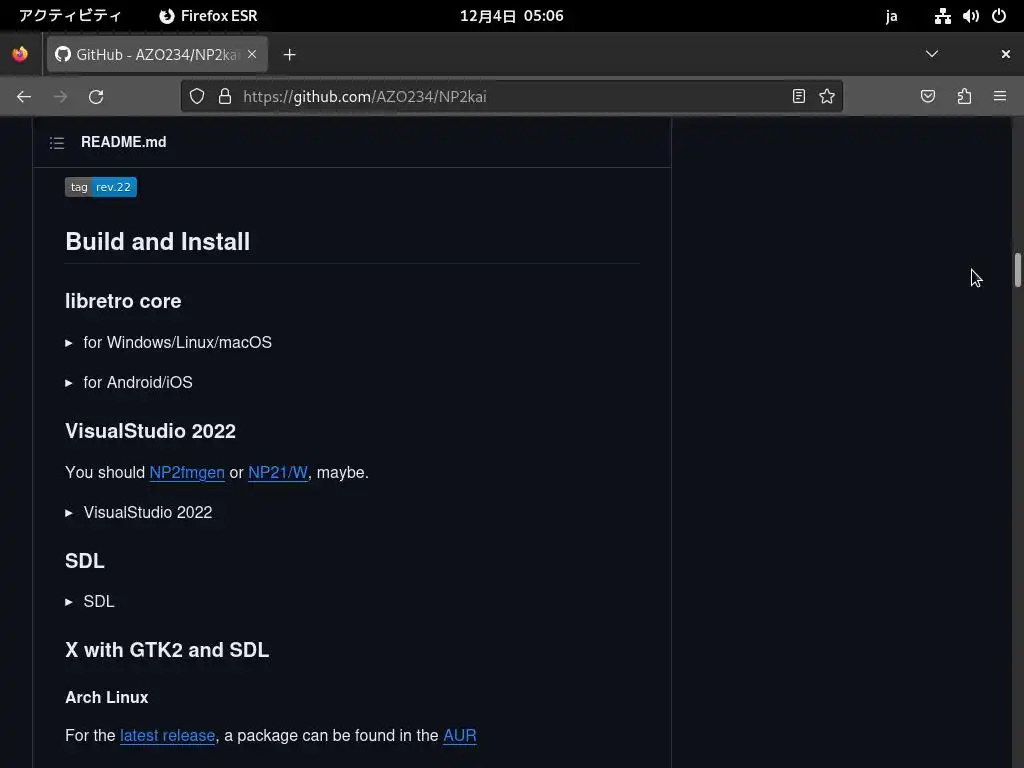The height and width of the screenshot is (768, 1024).
Task: Go back with the browser back arrow
Action: click(x=24, y=97)
